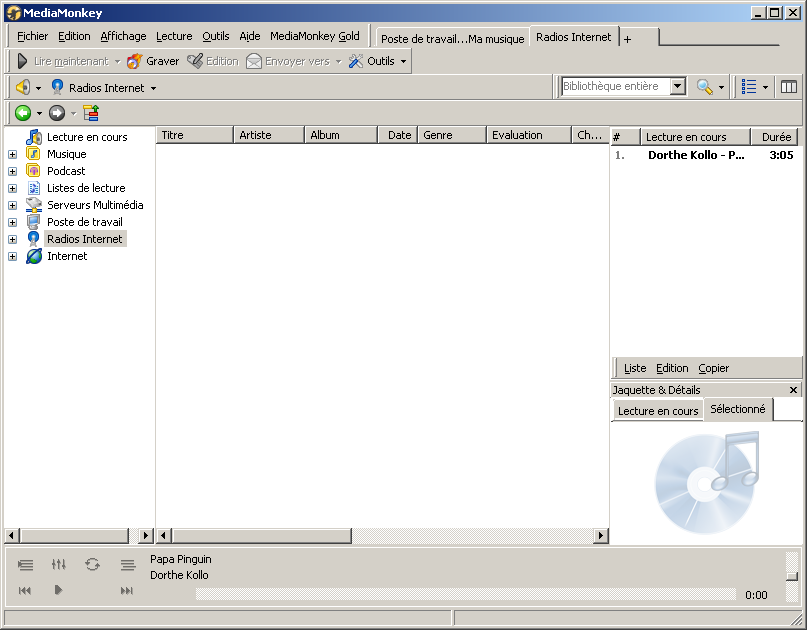The image size is (807, 630).
Task: Sort by the Artiste column header
Action: pos(269,135)
